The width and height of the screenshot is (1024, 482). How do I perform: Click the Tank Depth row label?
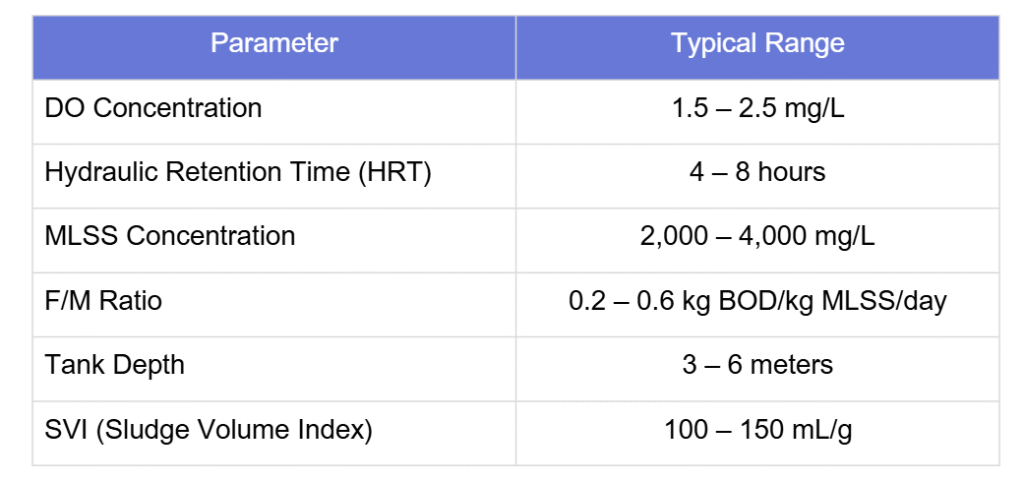pyautogui.click(x=114, y=365)
